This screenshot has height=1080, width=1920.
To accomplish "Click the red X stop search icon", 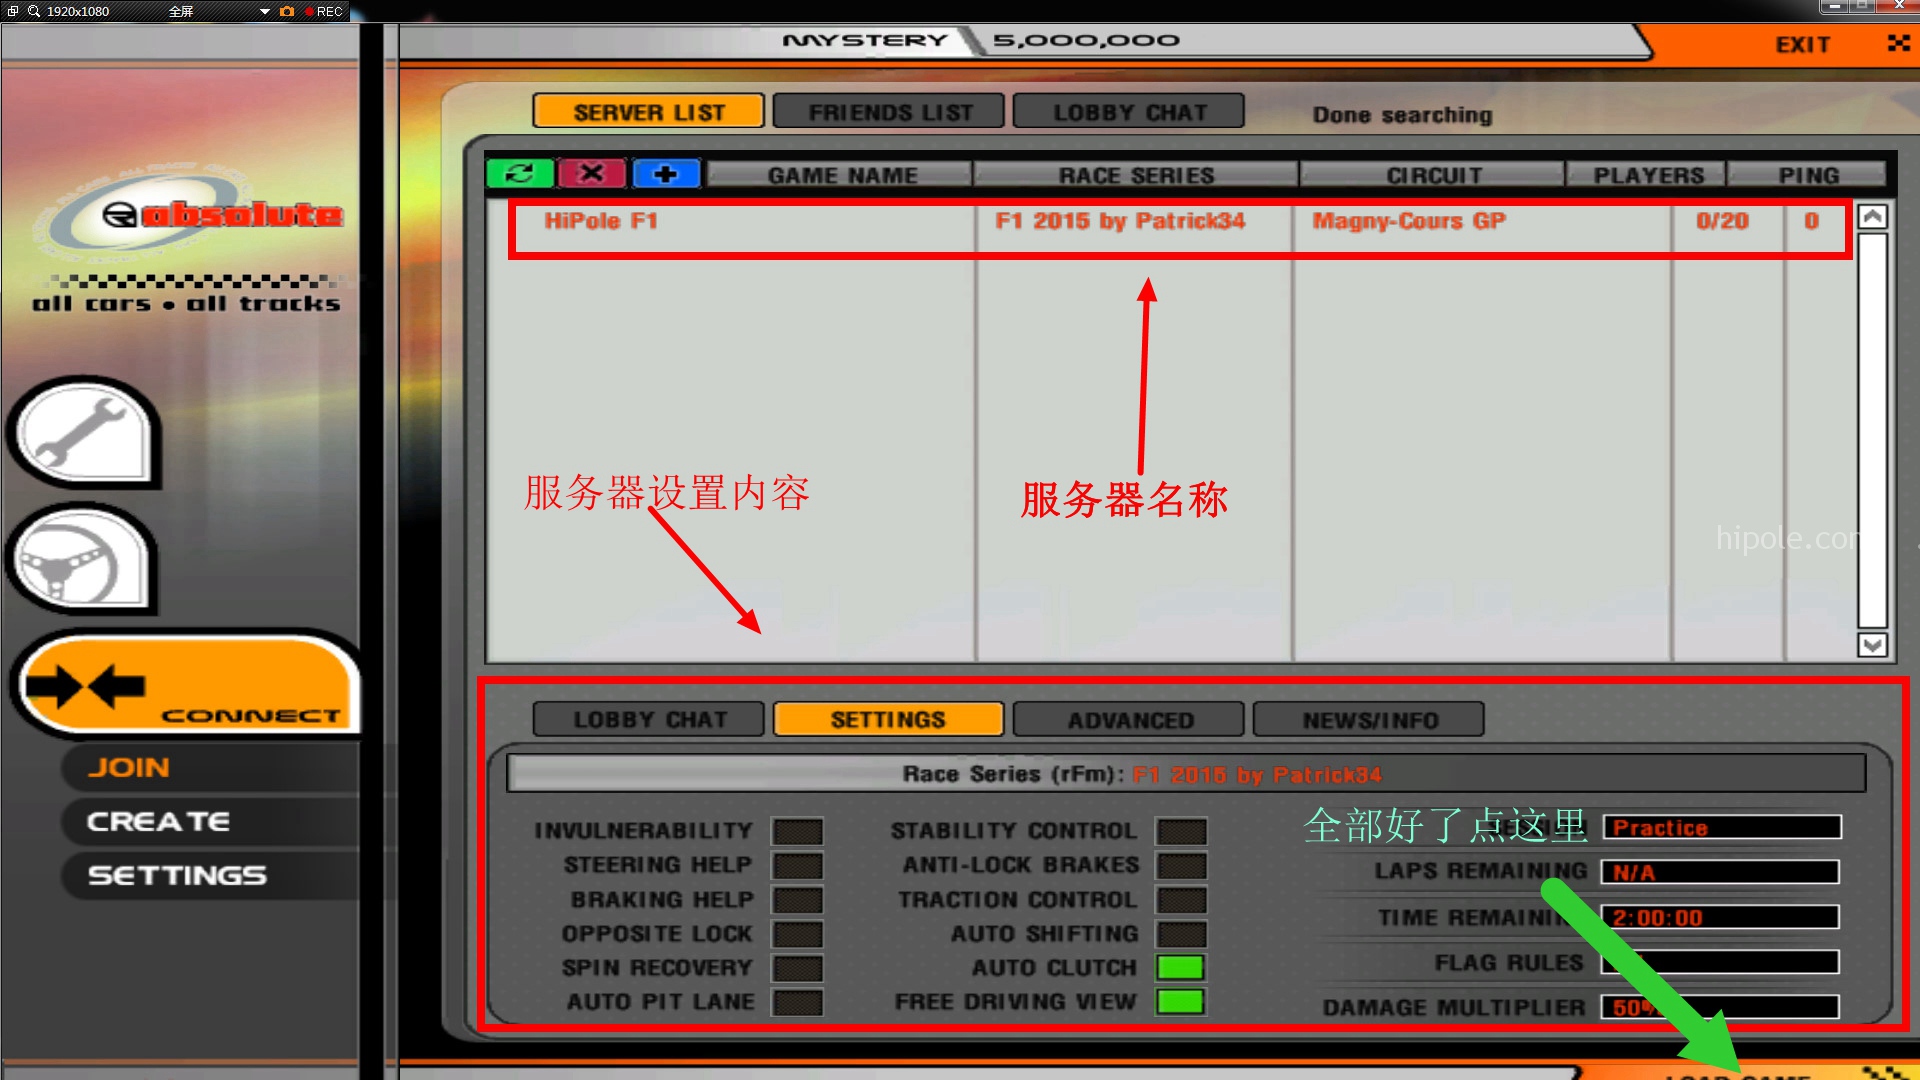I will pos(592,174).
